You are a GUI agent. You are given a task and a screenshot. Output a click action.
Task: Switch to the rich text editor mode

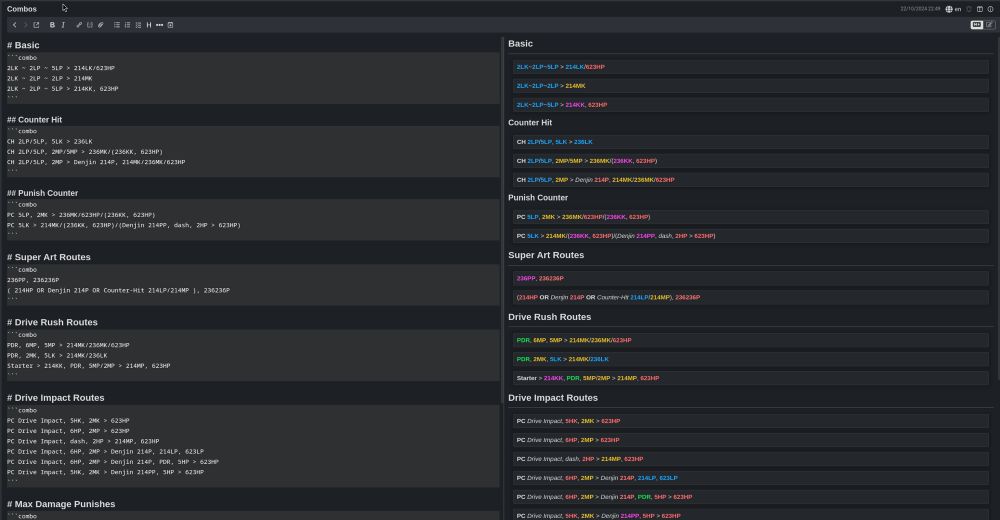pyautogui.click(x=990, y=25)
